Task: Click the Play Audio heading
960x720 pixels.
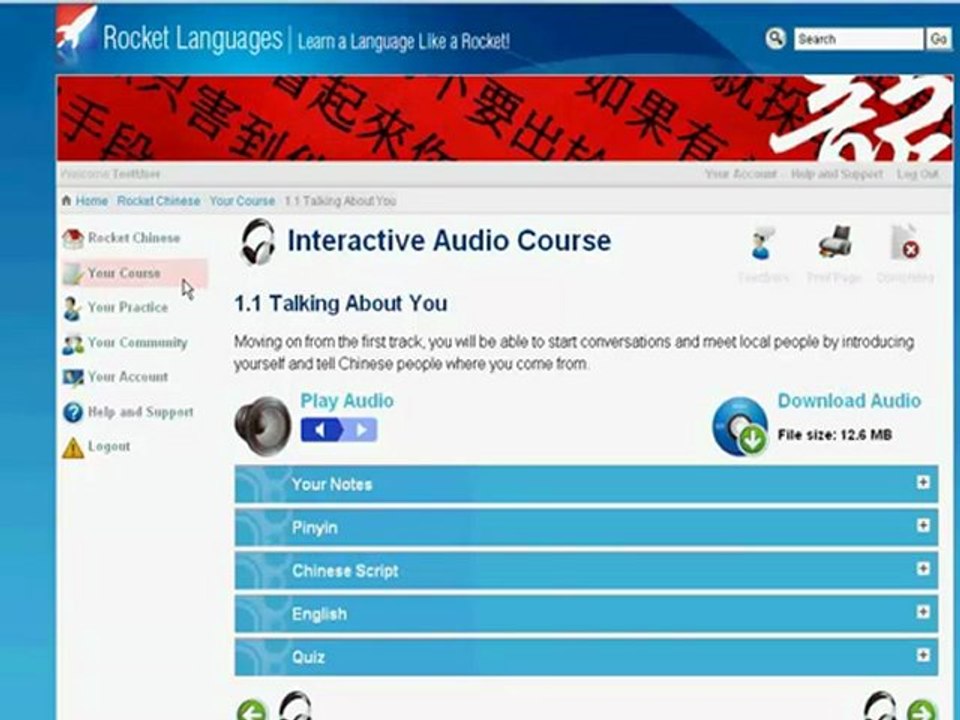Action: point(347,400)
